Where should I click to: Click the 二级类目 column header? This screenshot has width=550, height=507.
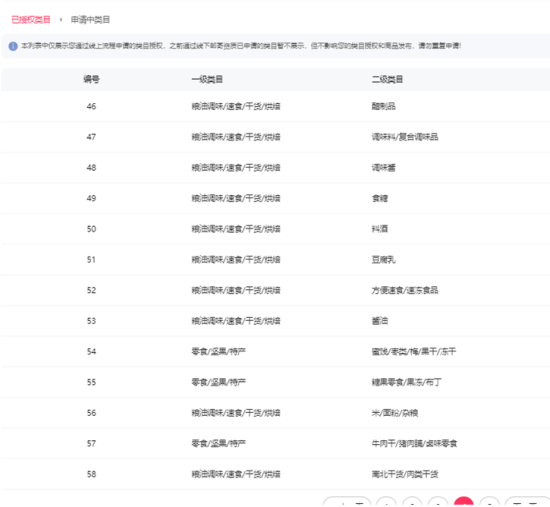387,79
